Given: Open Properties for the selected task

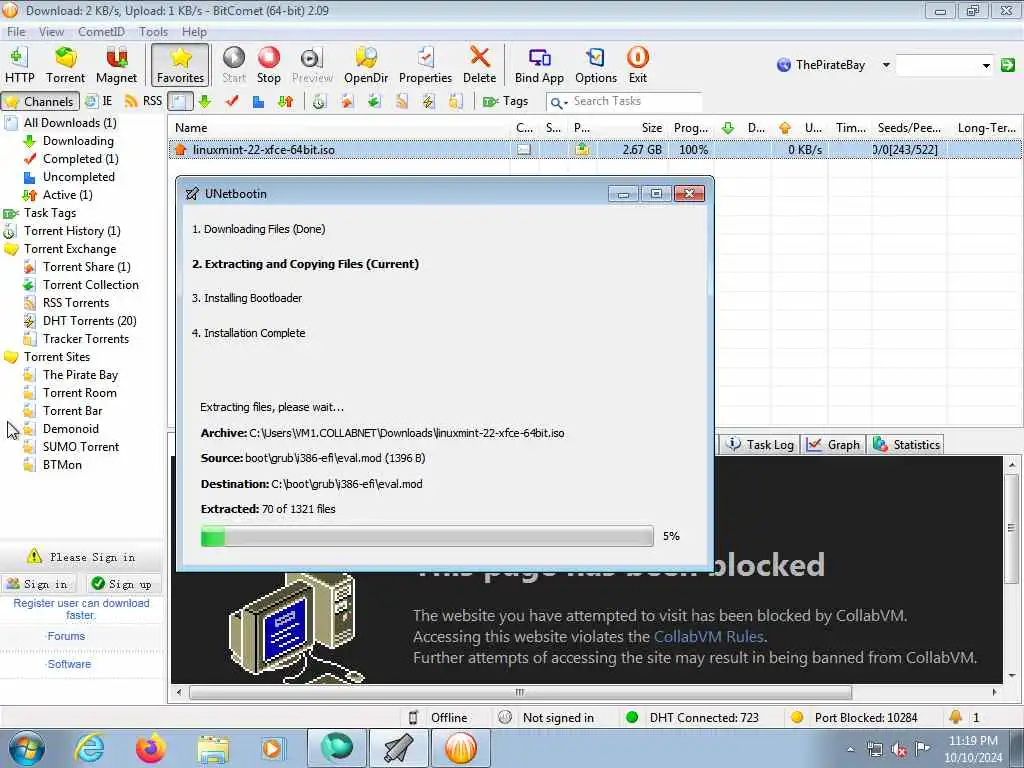Looking at the screenshot, I should [425, 65].
